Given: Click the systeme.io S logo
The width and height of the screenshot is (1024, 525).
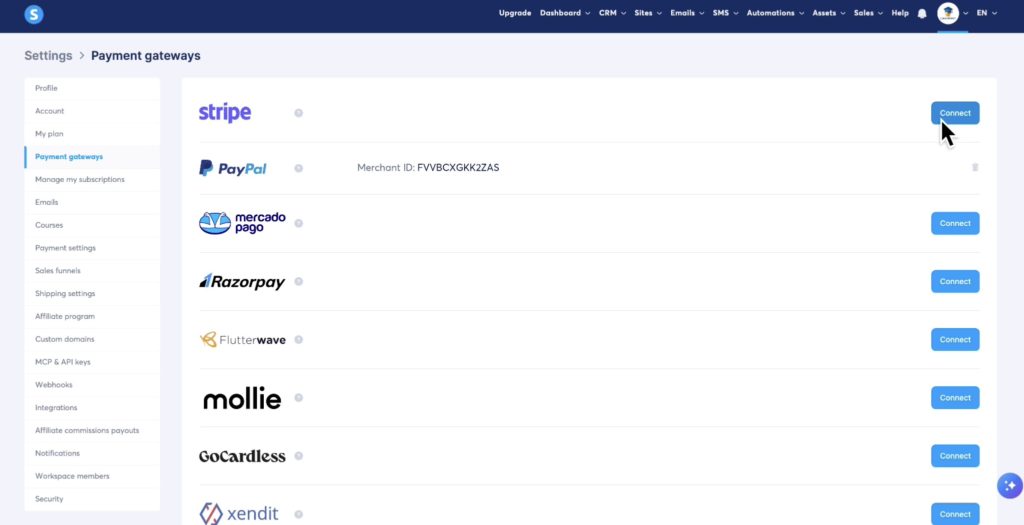Looking at the screenshot, I should click(34, 14).
